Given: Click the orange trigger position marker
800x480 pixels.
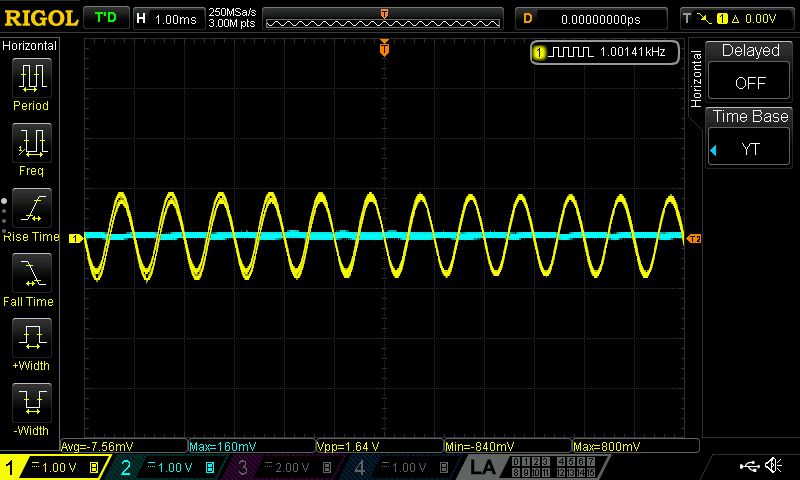Looking at the screenshot, I should [x=384, y=49].
